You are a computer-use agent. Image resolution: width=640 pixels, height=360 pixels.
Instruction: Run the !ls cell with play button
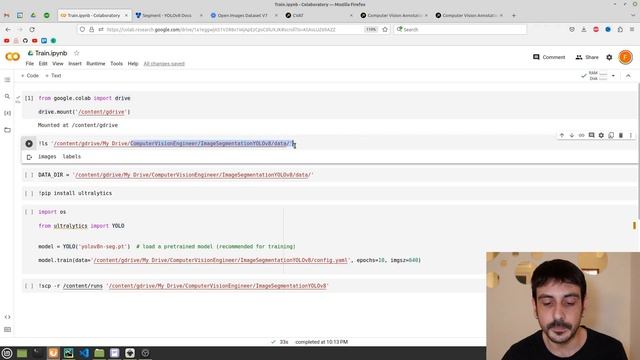coord(29,144)
